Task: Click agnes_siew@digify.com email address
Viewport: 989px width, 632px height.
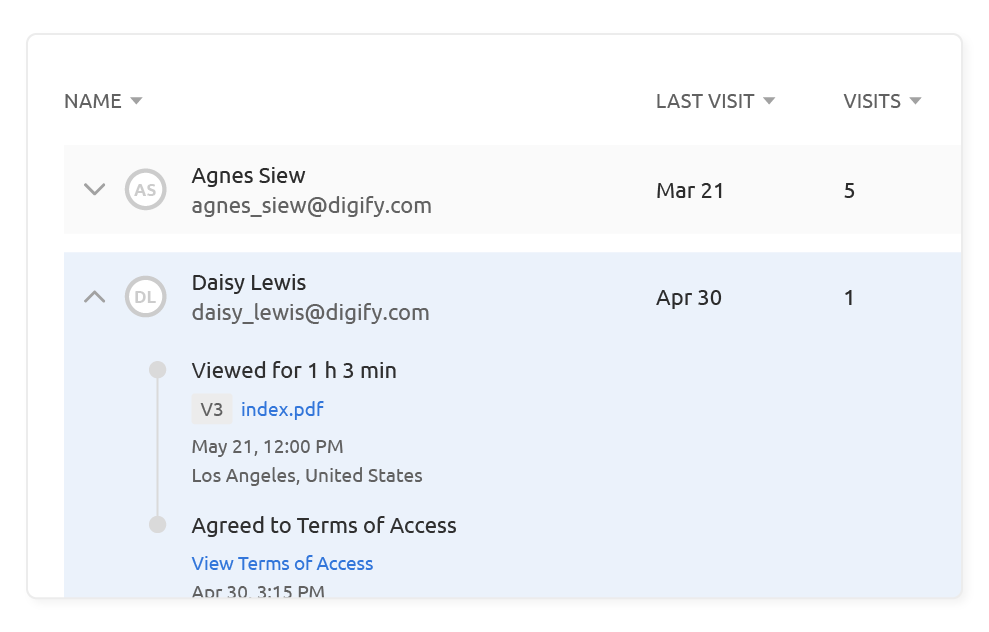Action: [311, 206]
